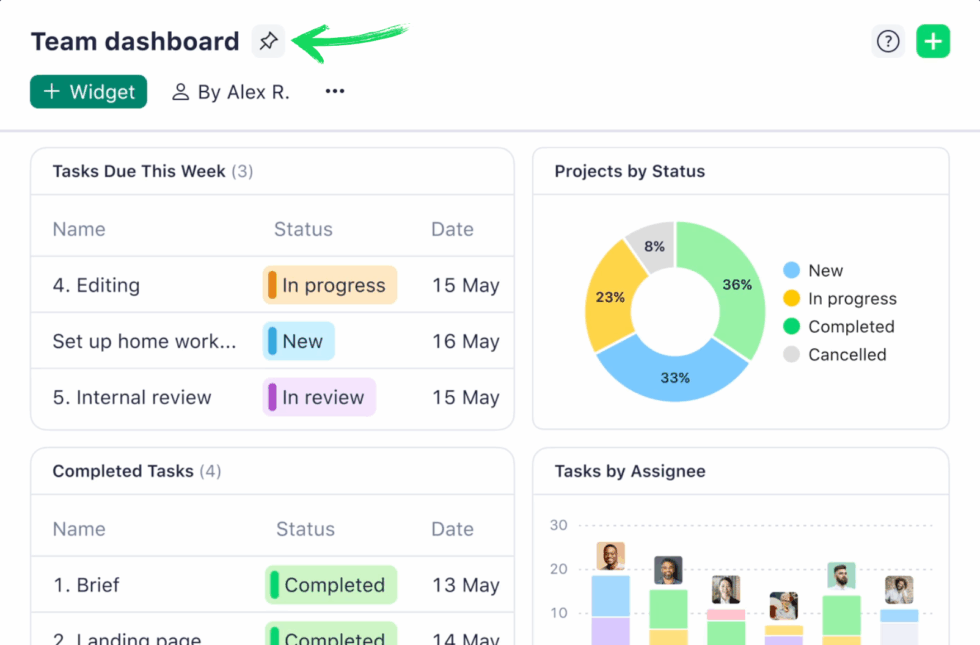Click the Completed pill on task 1. Brief

click(330, 585)
